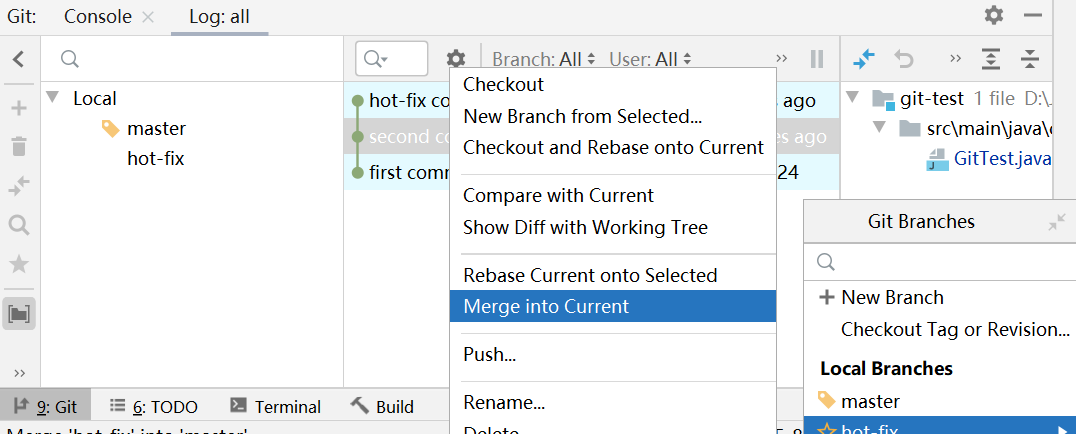Select the hot-fix commit row
The image size is (1076, 434).
[x=591, y=102]
